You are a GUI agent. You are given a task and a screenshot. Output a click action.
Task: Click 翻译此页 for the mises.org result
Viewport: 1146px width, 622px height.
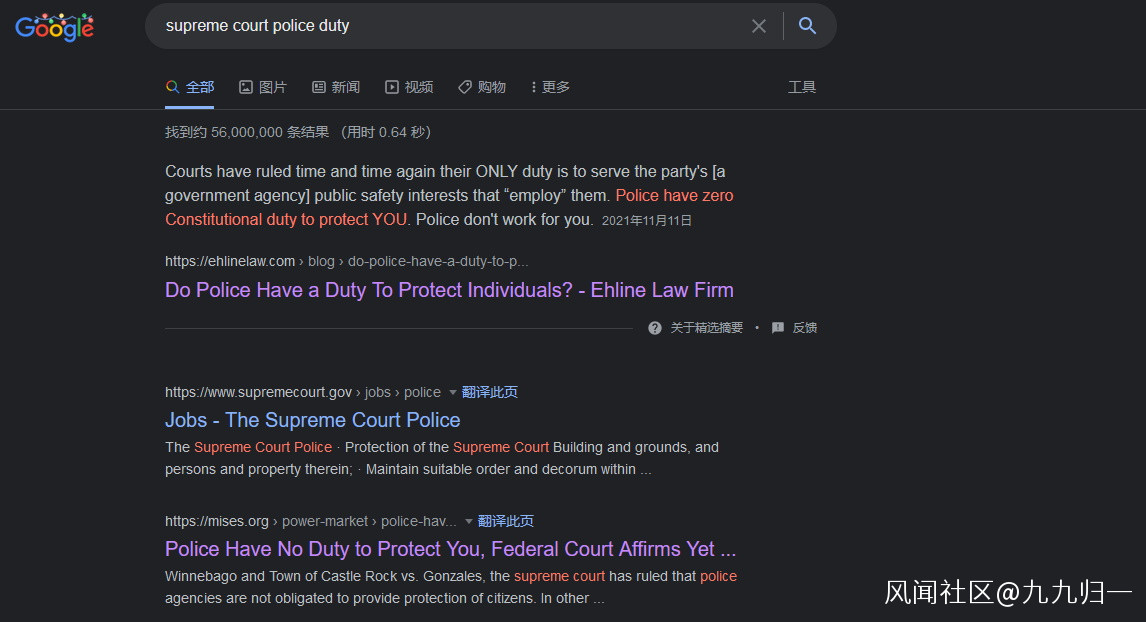[506, 521]
